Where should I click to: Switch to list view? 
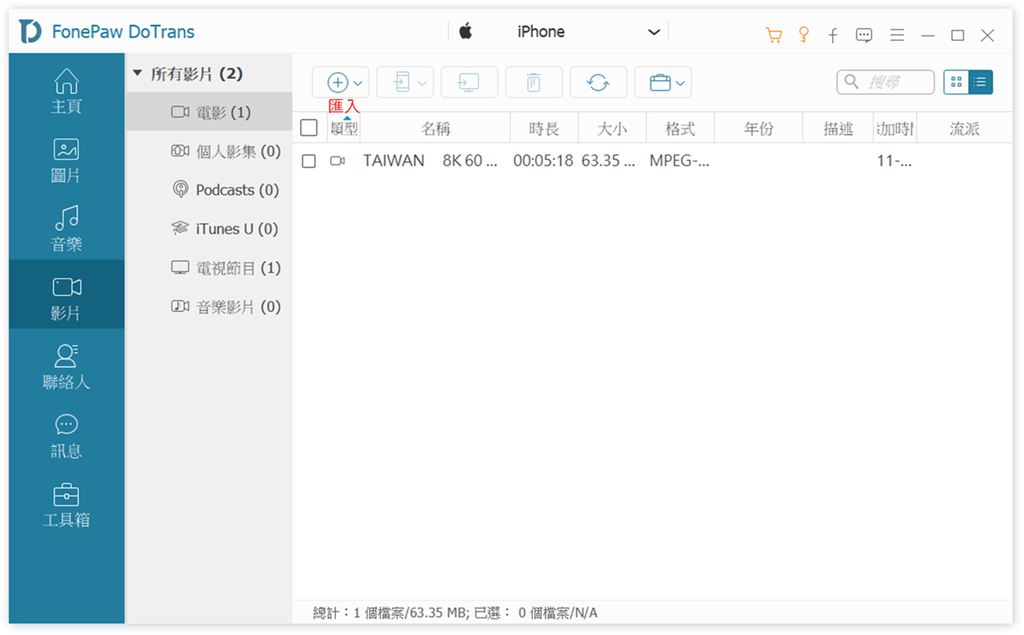coord(980,82)
